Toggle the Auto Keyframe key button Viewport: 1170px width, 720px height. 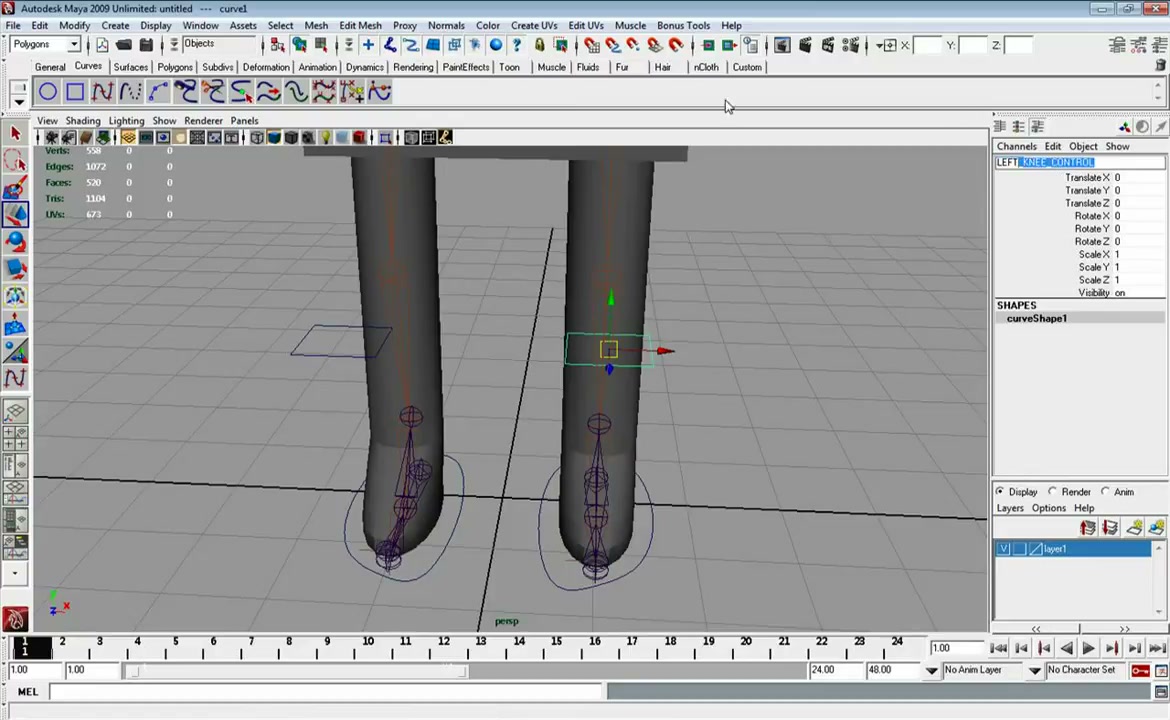[x=1140, y=670]
